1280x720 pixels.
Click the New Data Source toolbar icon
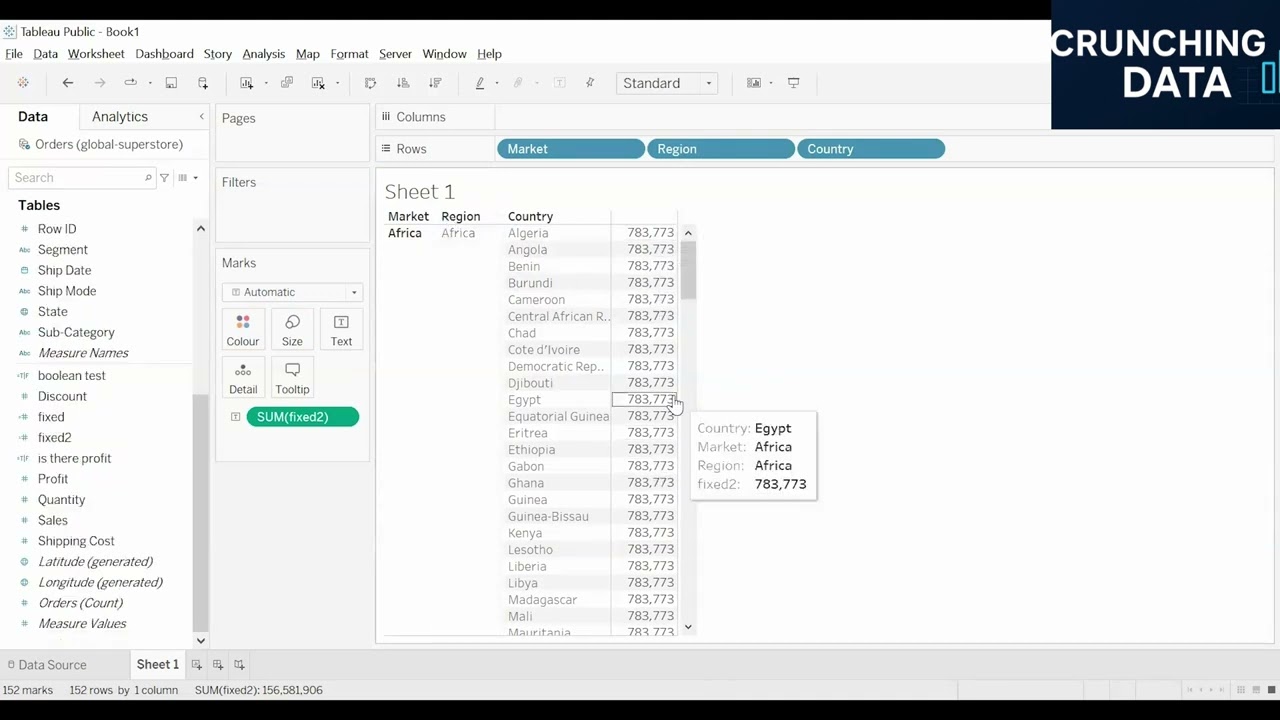point(203,83)
